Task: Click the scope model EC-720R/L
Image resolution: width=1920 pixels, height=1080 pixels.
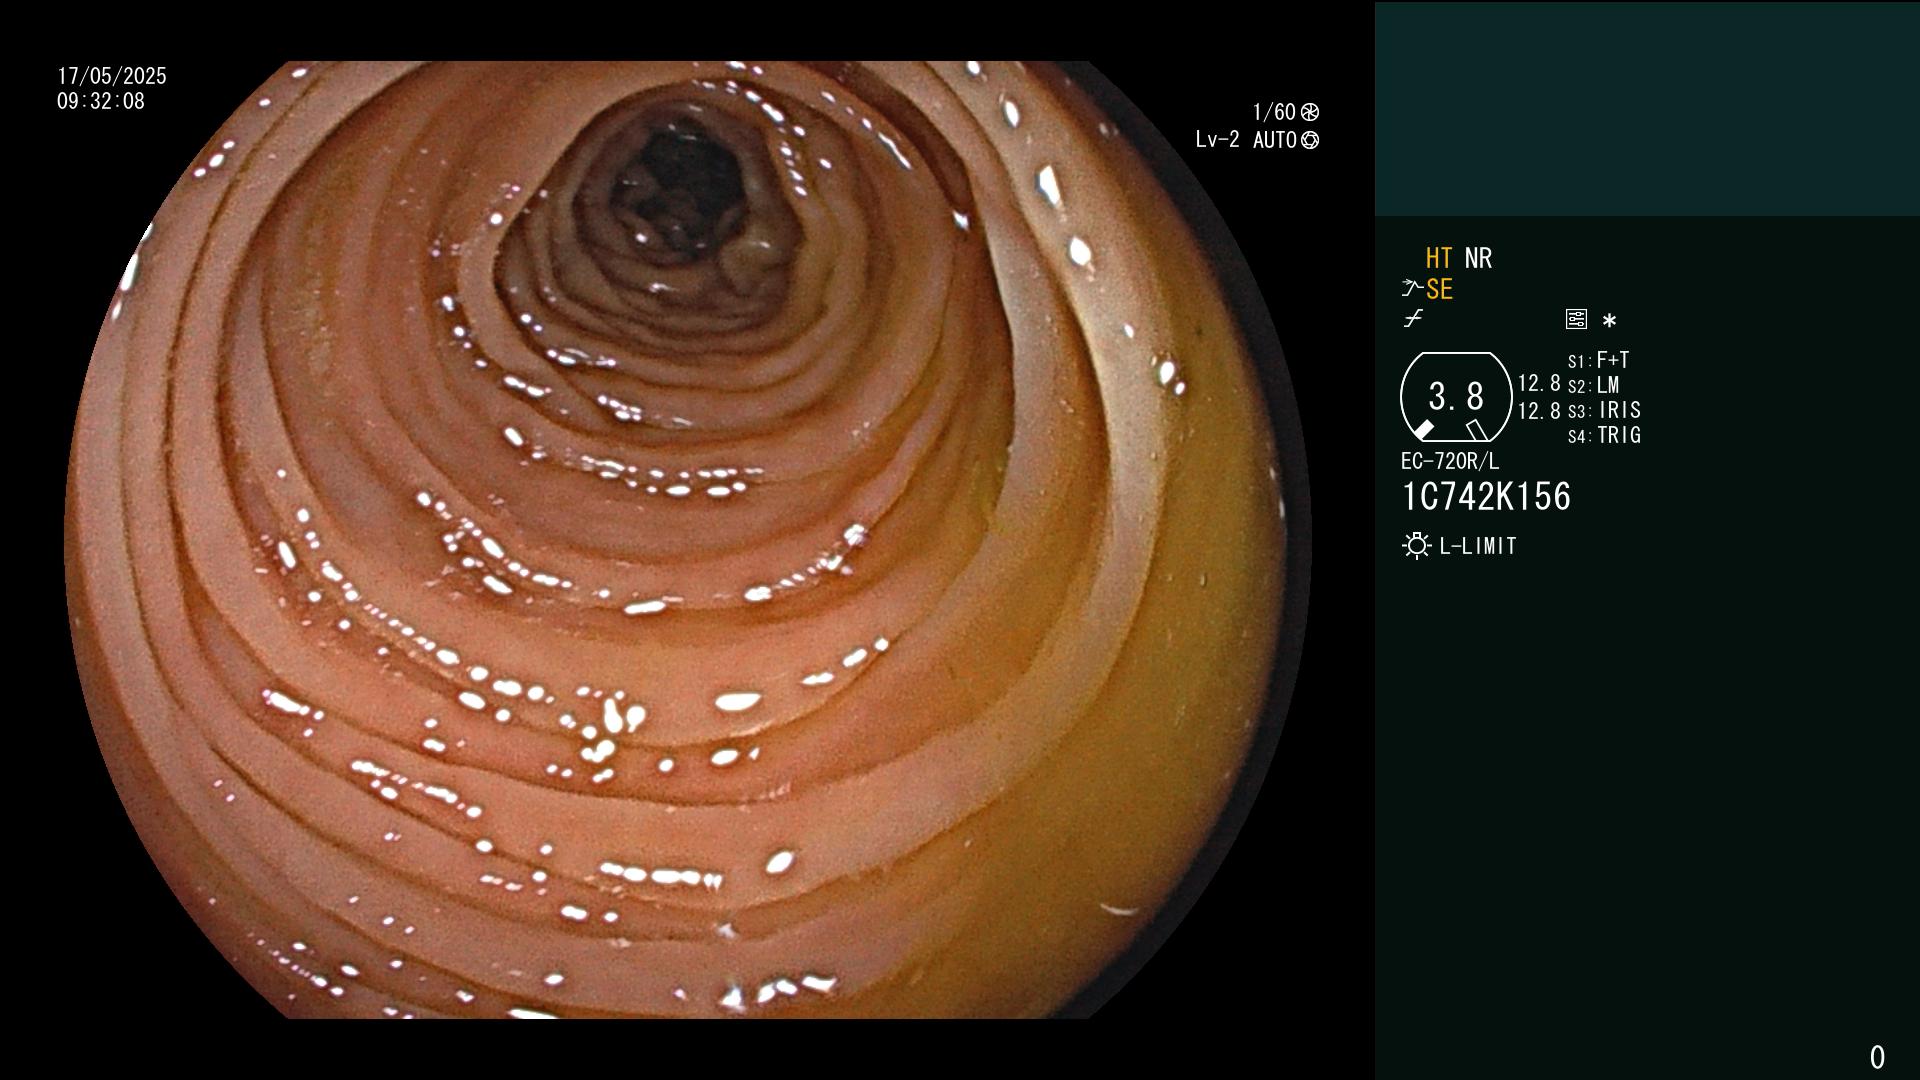Action: (x=1450, y=461)
